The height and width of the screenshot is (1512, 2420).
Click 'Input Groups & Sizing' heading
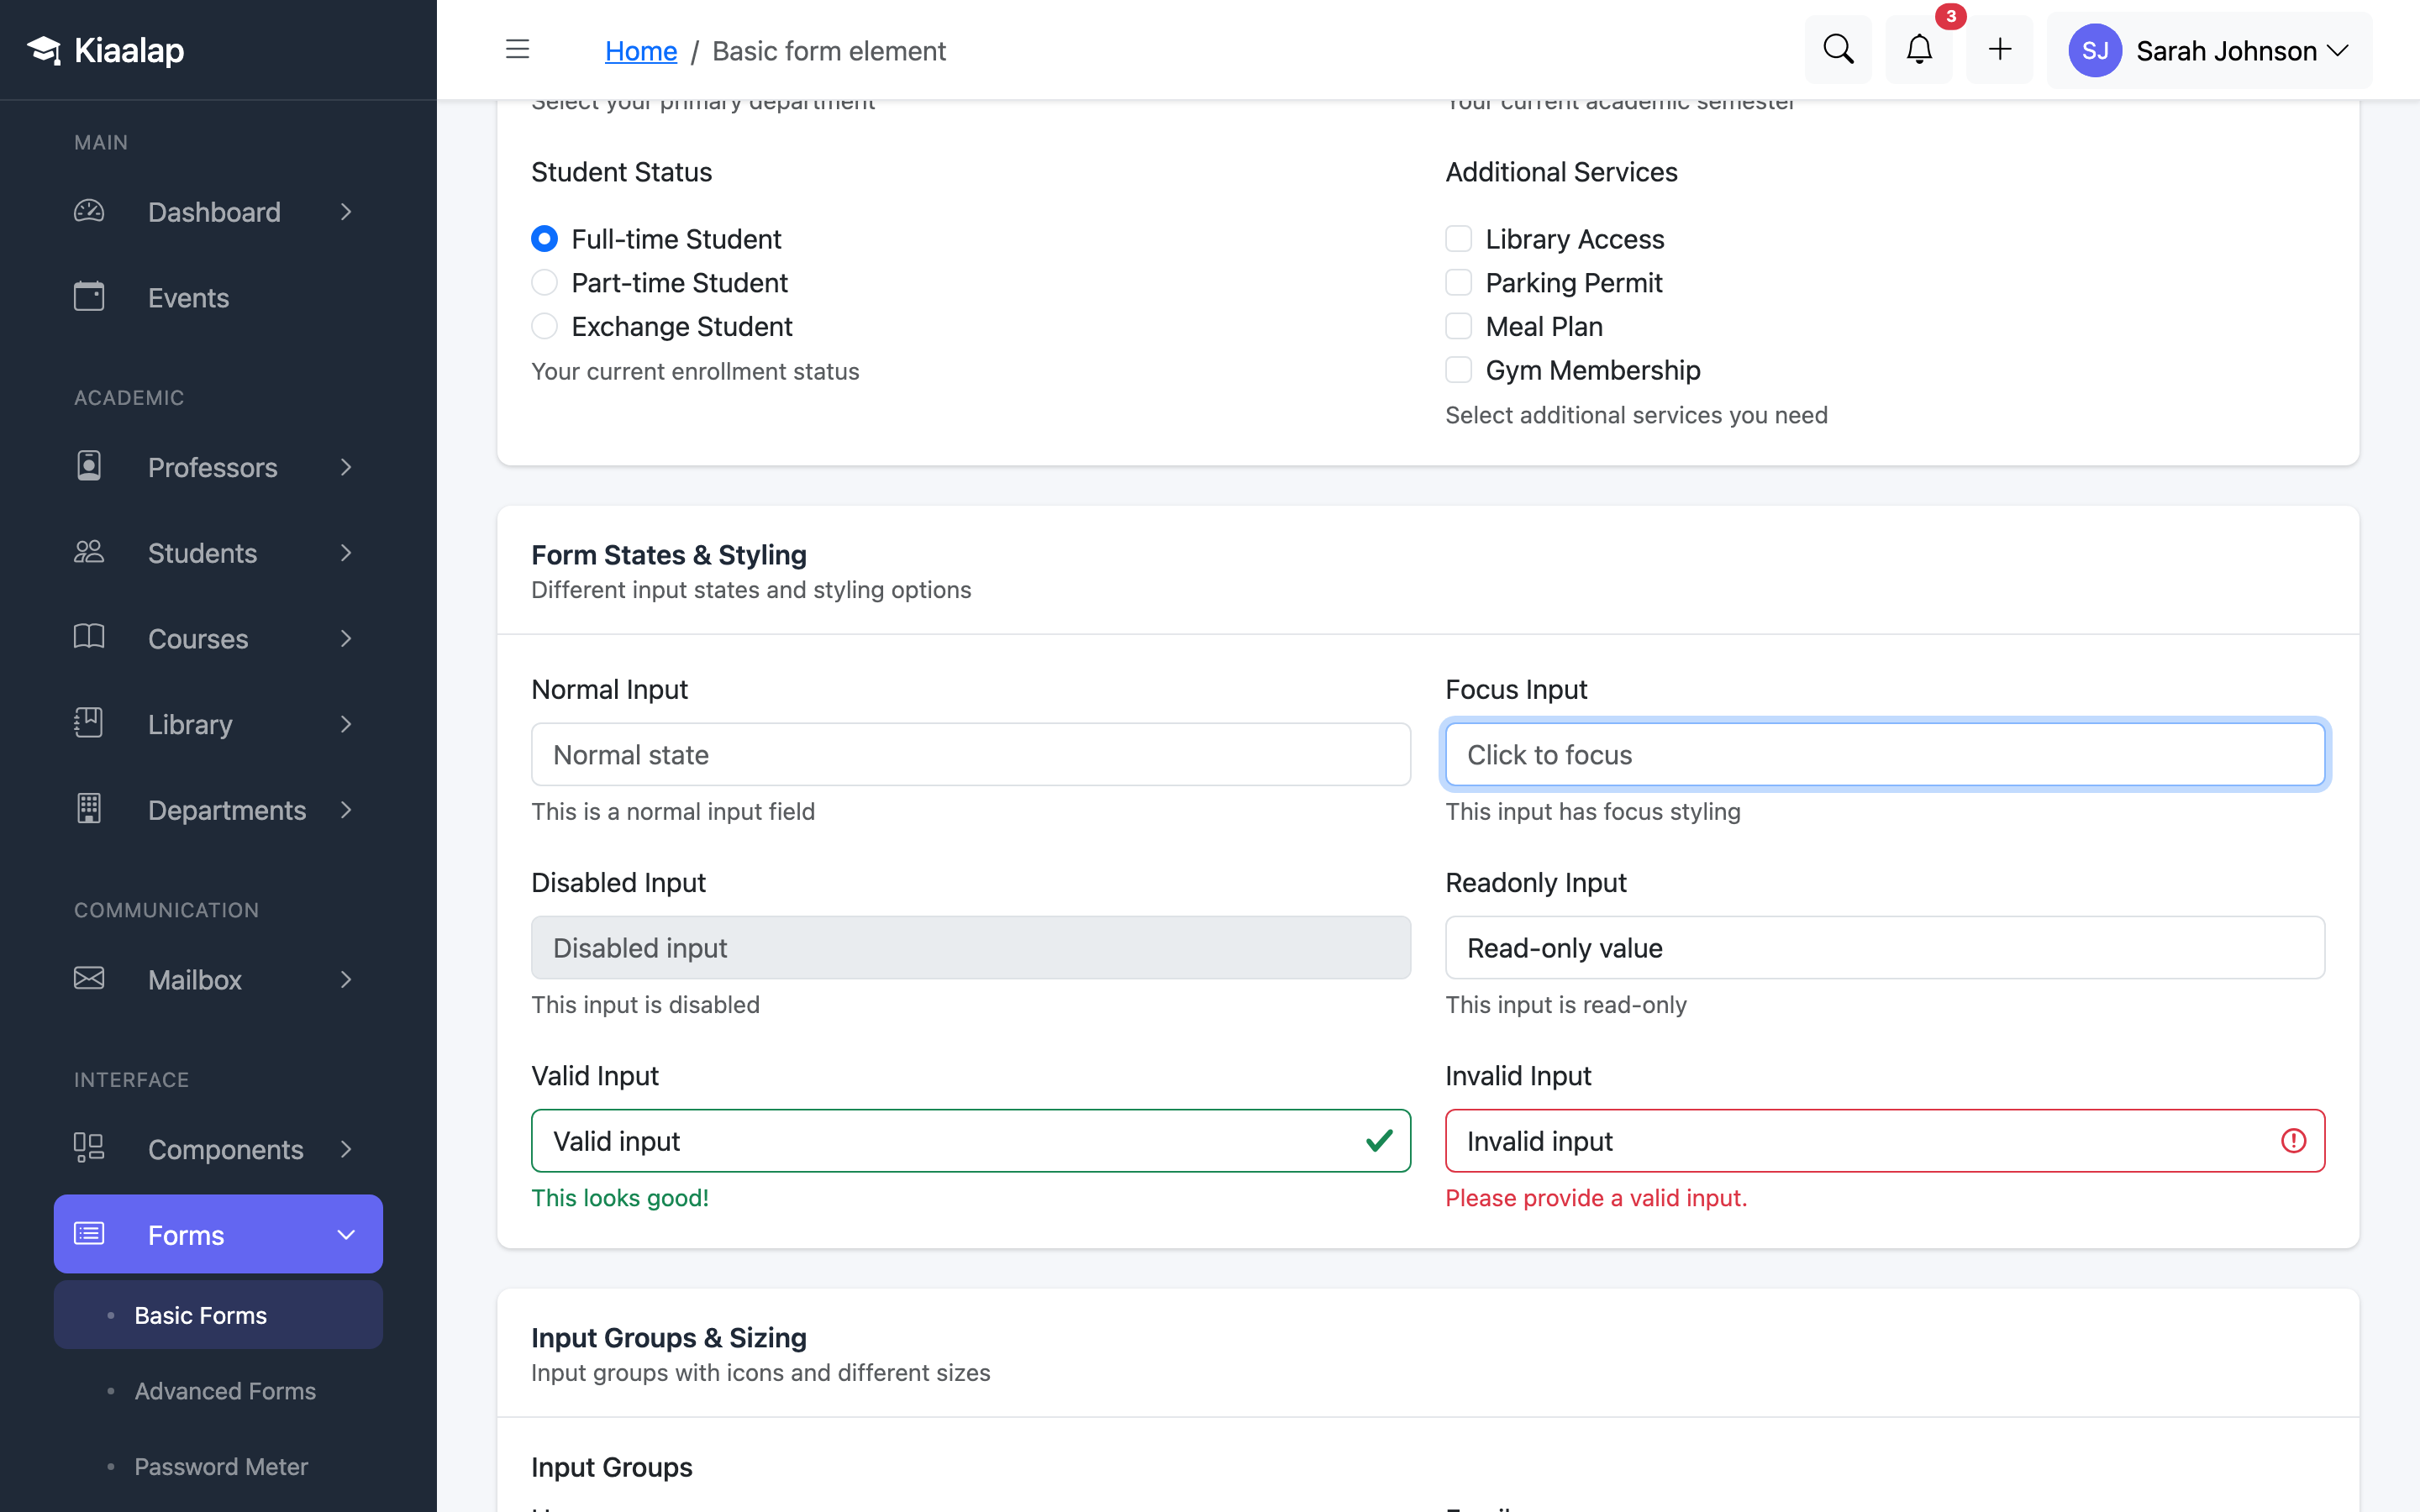[x=668, y=1338]
